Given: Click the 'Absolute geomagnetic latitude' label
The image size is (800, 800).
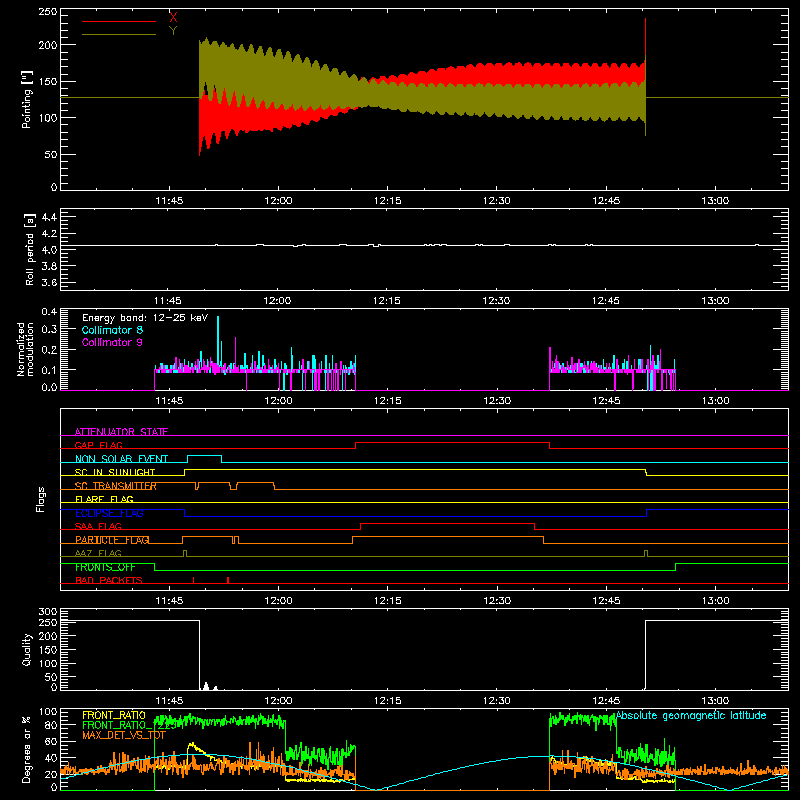Looking at the screenshot, I should pyautogui.click(x=691, y=715).
